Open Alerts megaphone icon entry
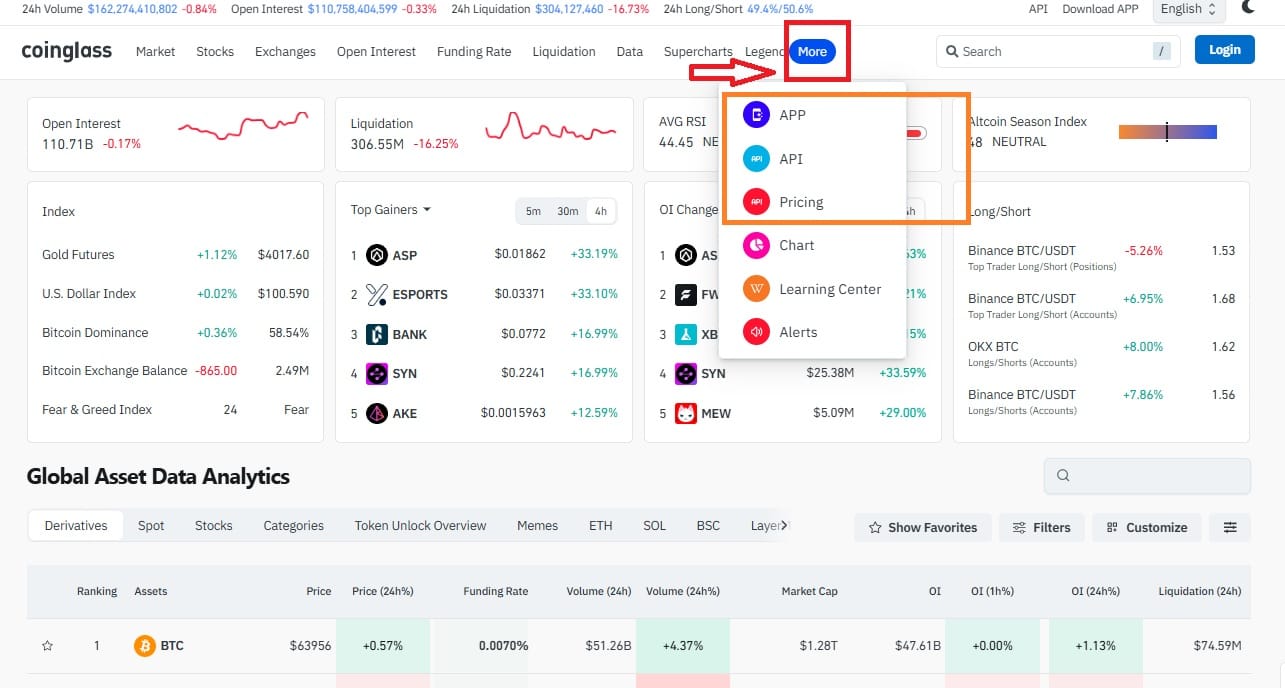1285x688 pixels. pos(757,332)
